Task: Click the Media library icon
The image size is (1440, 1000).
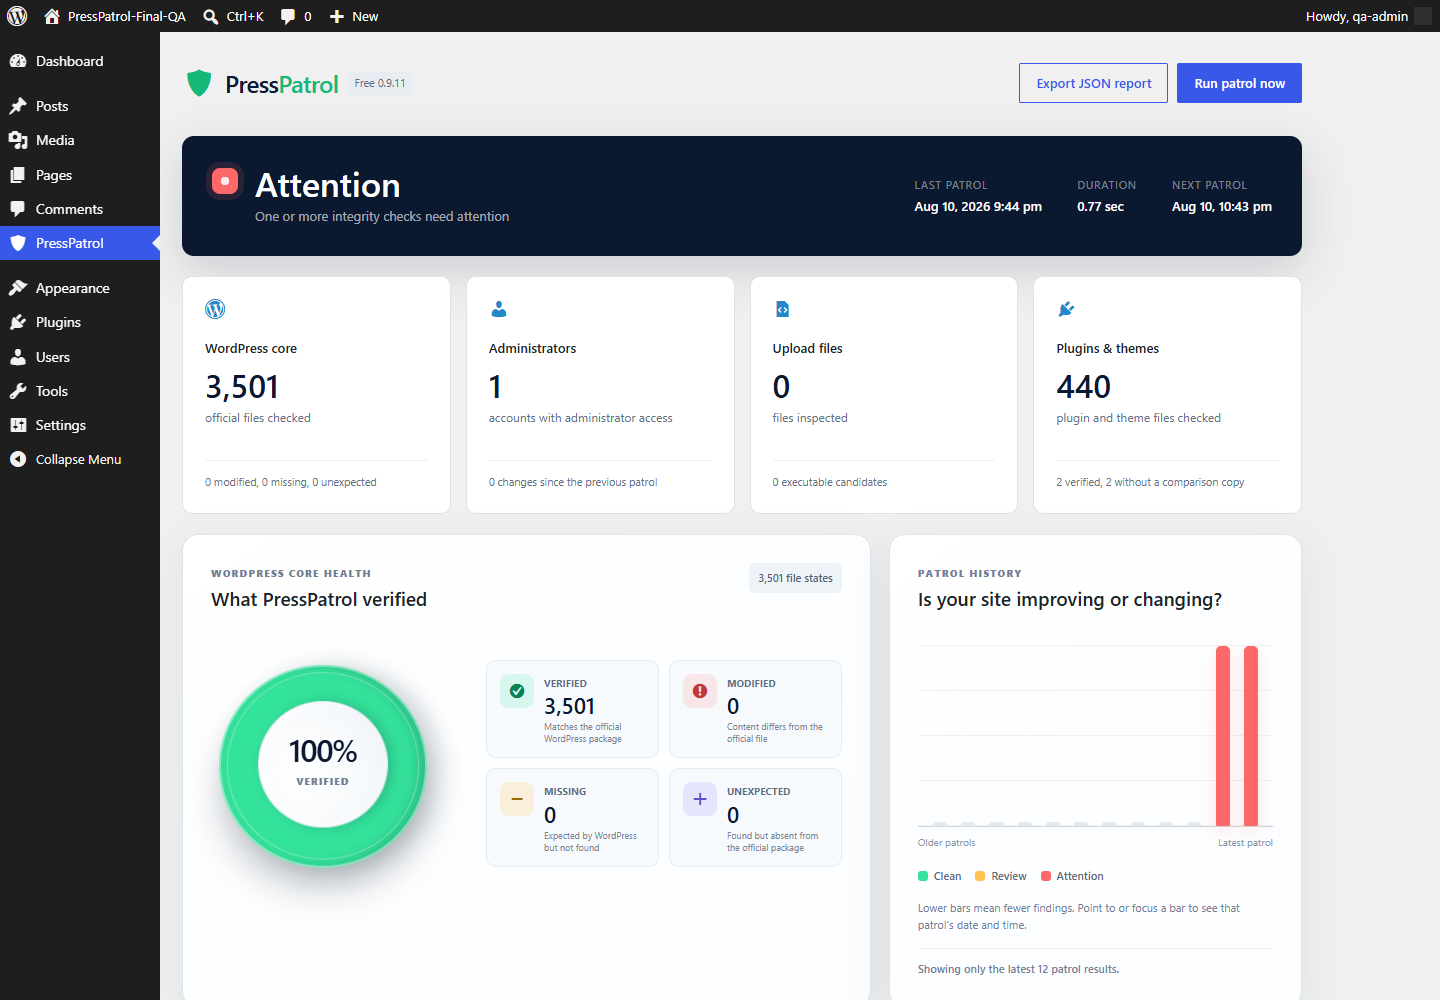Action: coord(18,140)
